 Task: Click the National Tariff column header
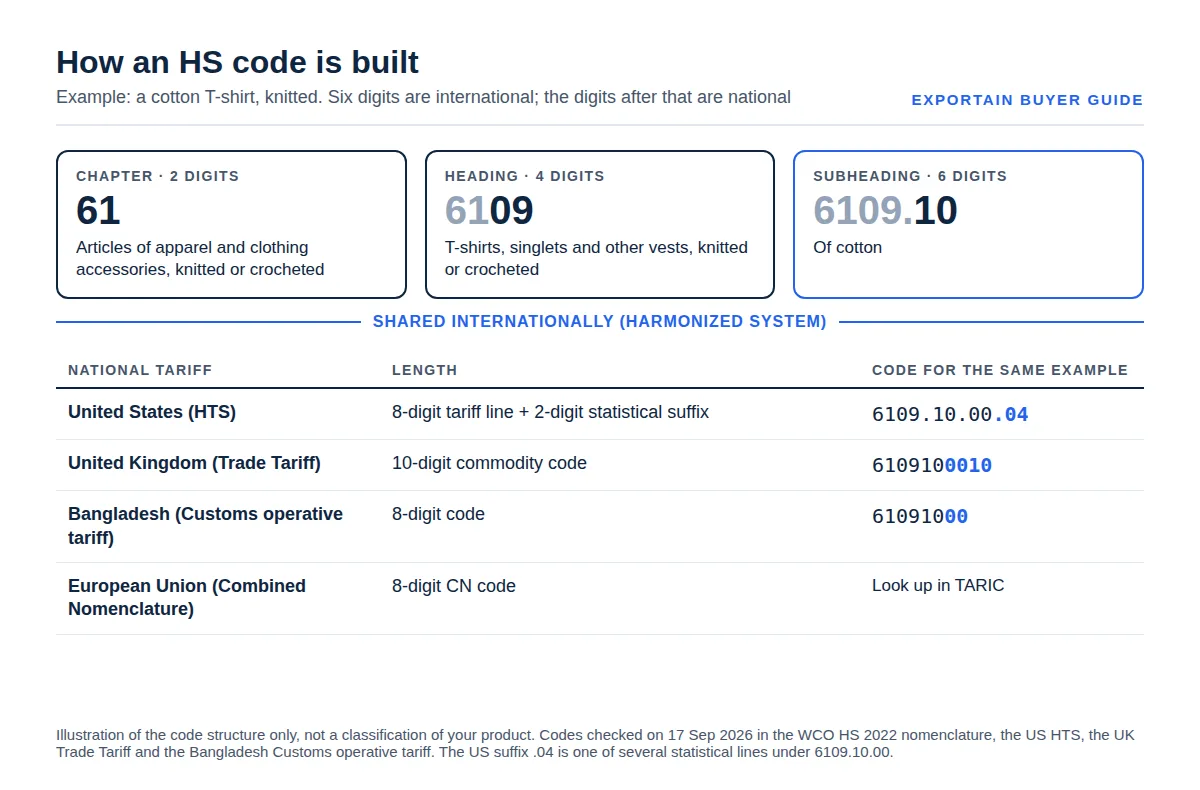(140, 370)
